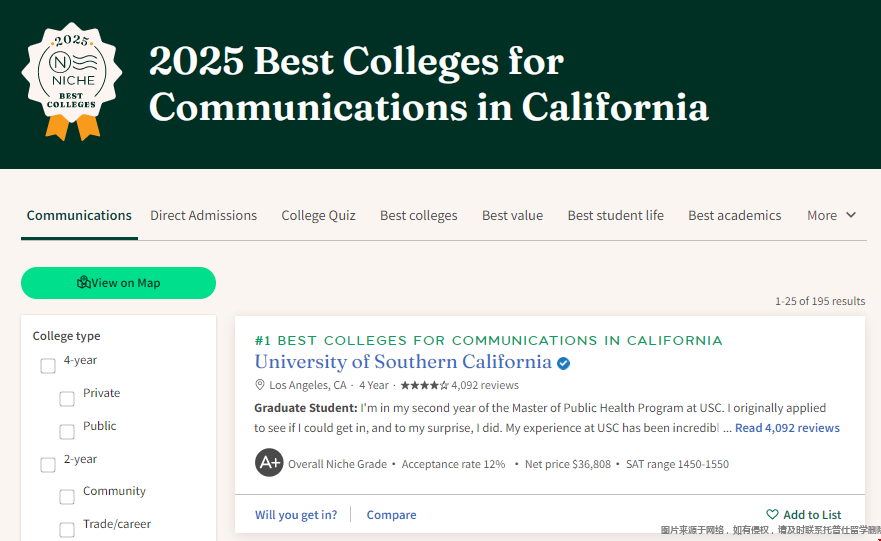Click the heart icon next to Add to List
881x541 pixels.
(773, 514)
